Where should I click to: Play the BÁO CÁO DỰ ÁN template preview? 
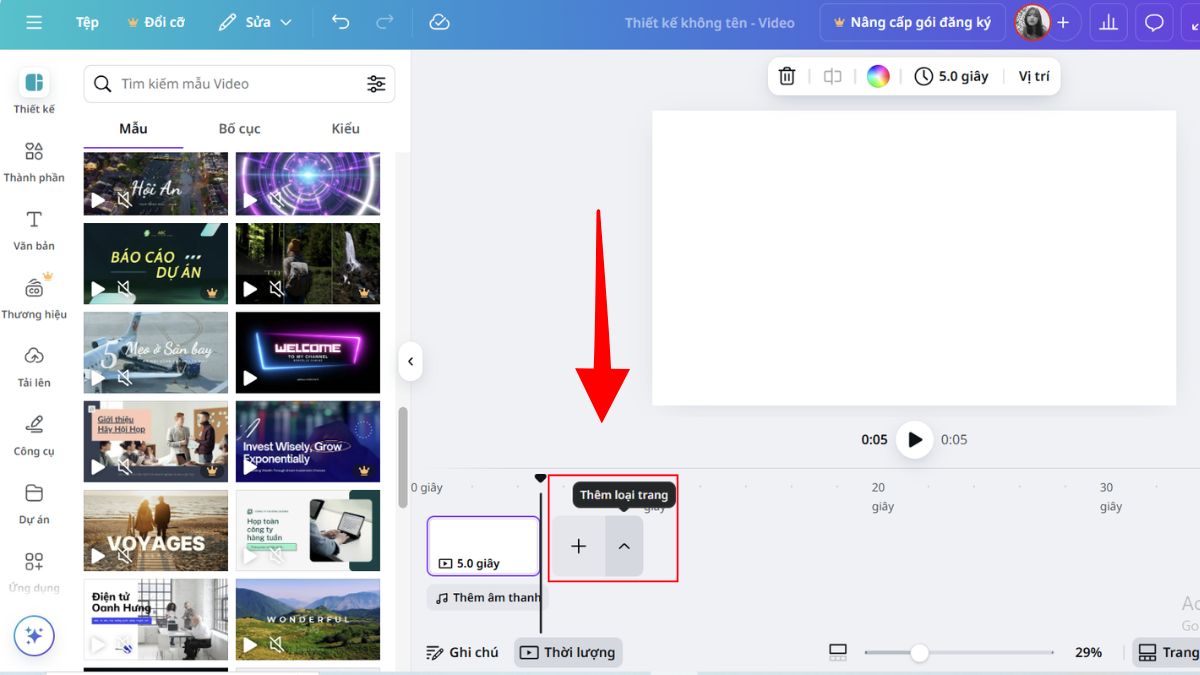pos(98,290)
